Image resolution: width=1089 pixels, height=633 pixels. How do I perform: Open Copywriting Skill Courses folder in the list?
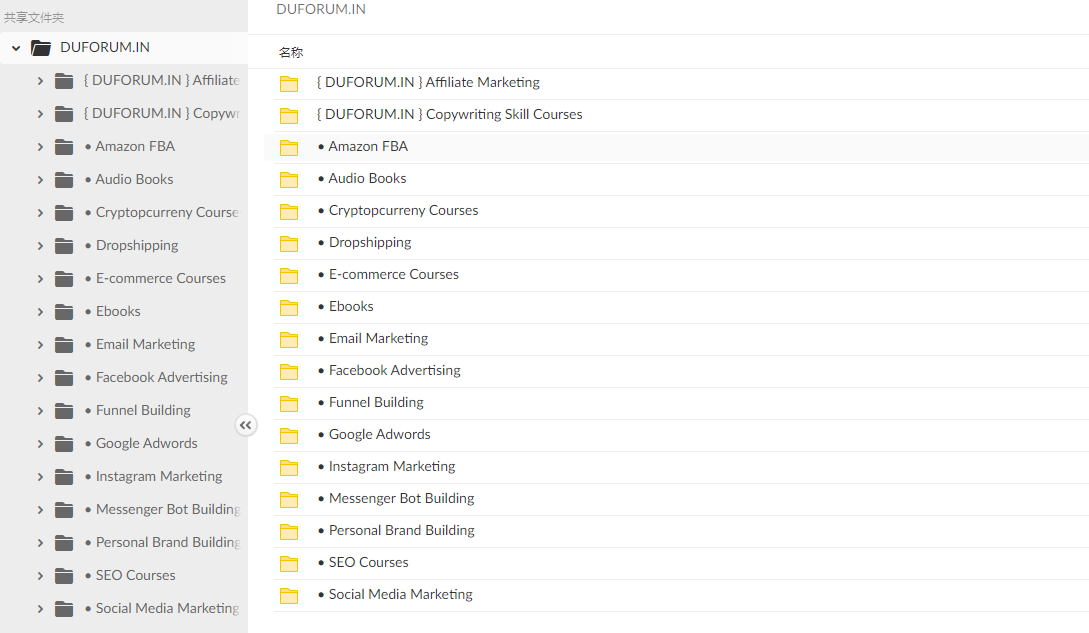(449, 114)
